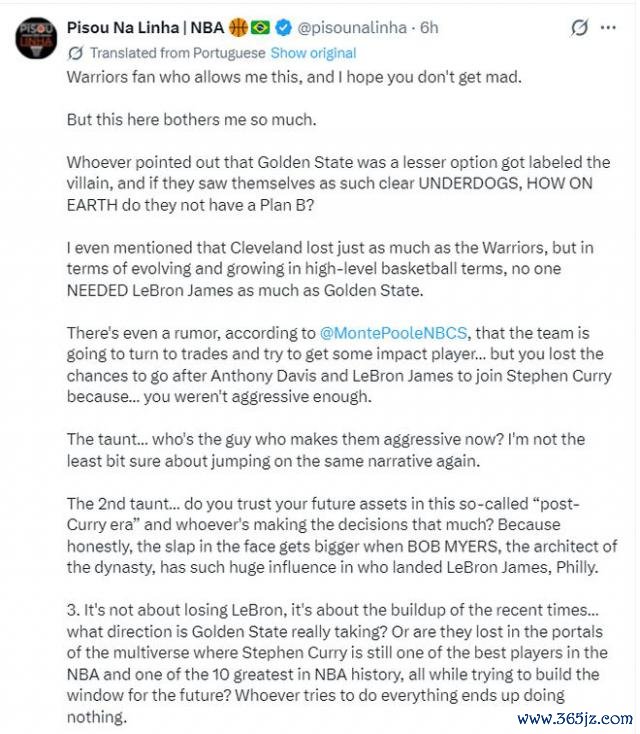Viewport: 640px width, 734px height.
Task: Select the 'Pisou Na Linha | NBA' display name
Action: 146,28
